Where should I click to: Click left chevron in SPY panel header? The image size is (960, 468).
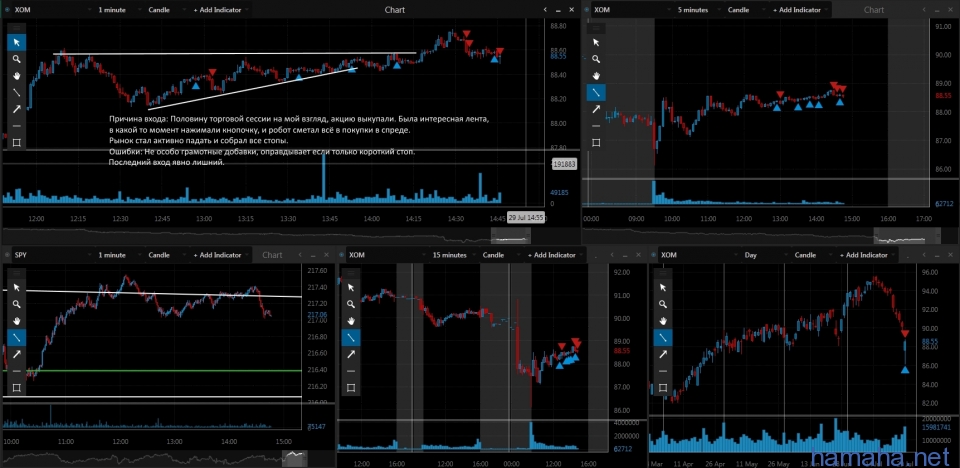pos(300,255)
